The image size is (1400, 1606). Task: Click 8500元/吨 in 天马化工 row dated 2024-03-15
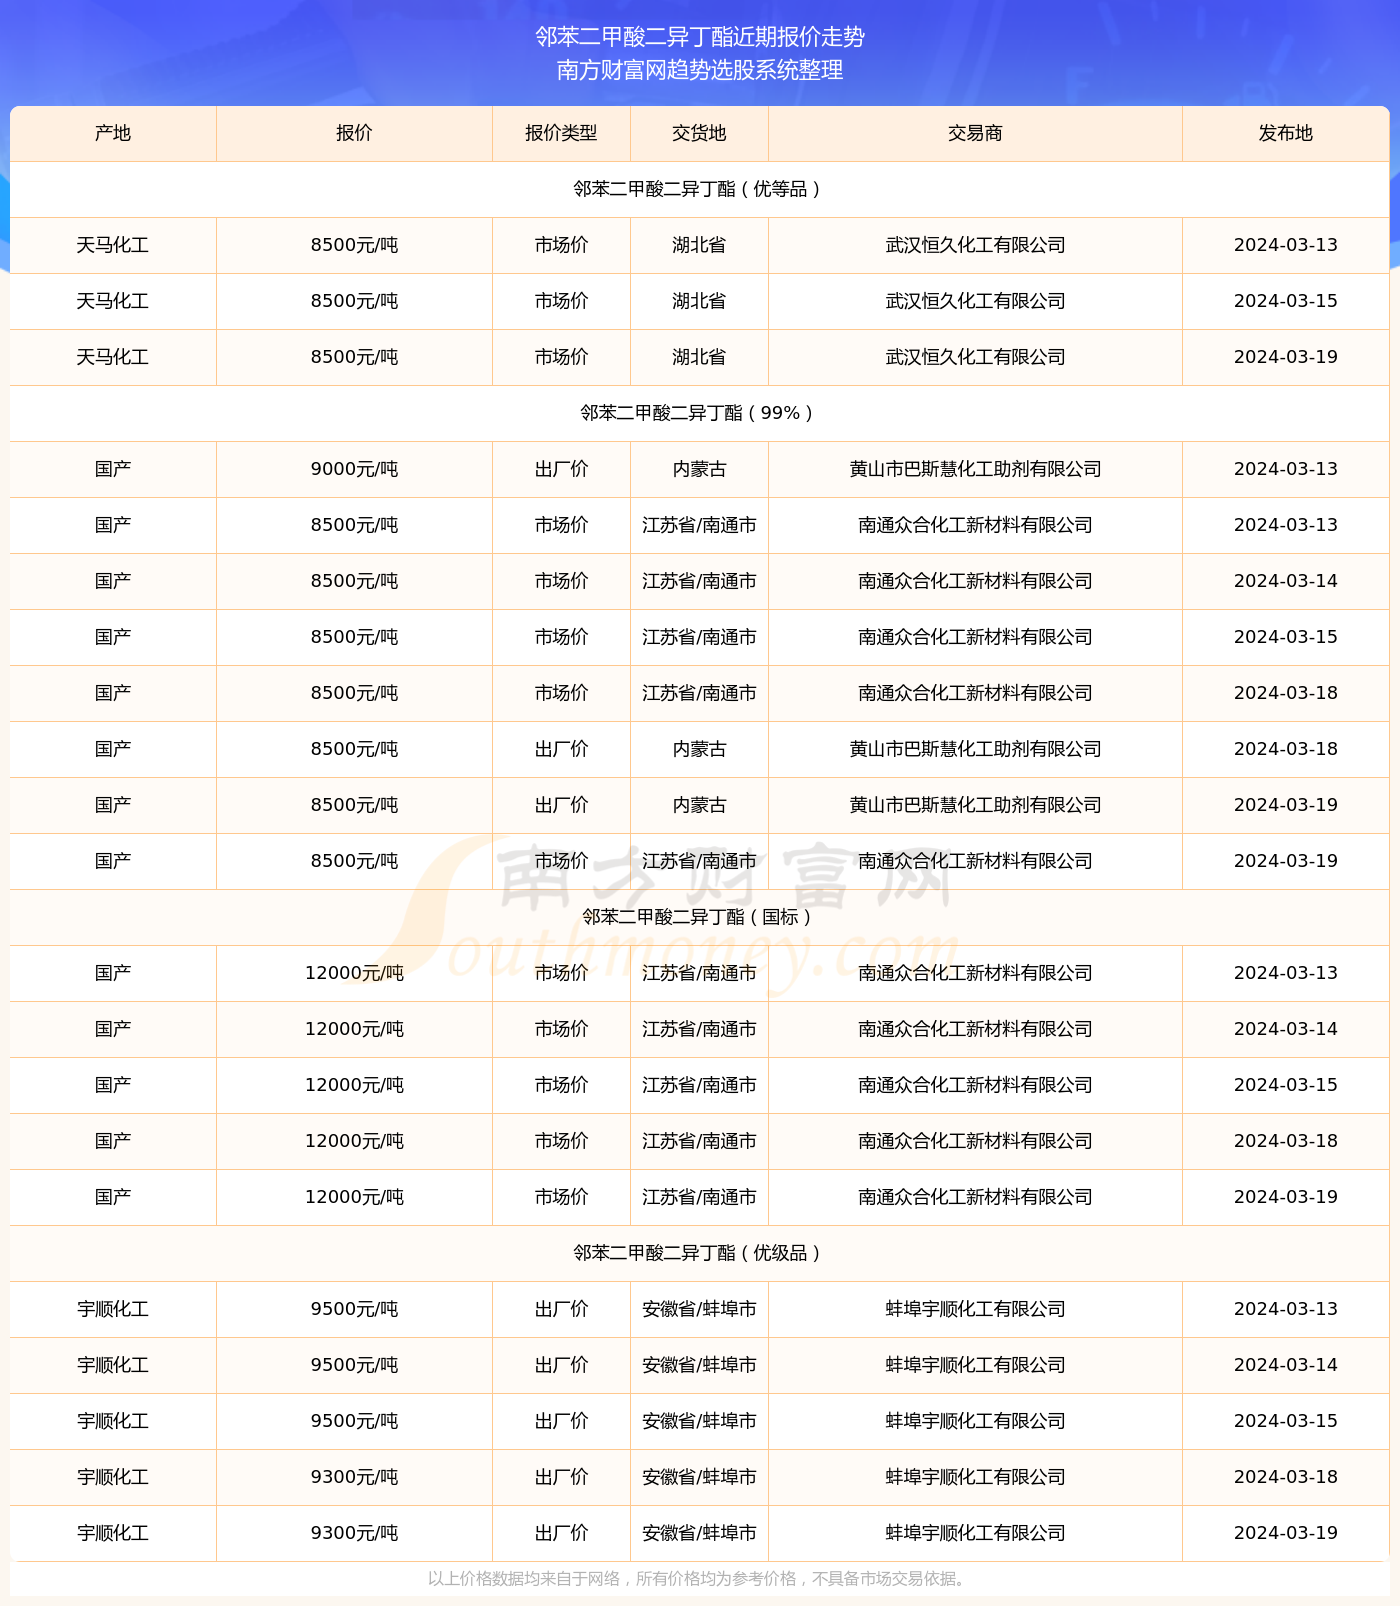pyautogui.click(x=354, y=301)
